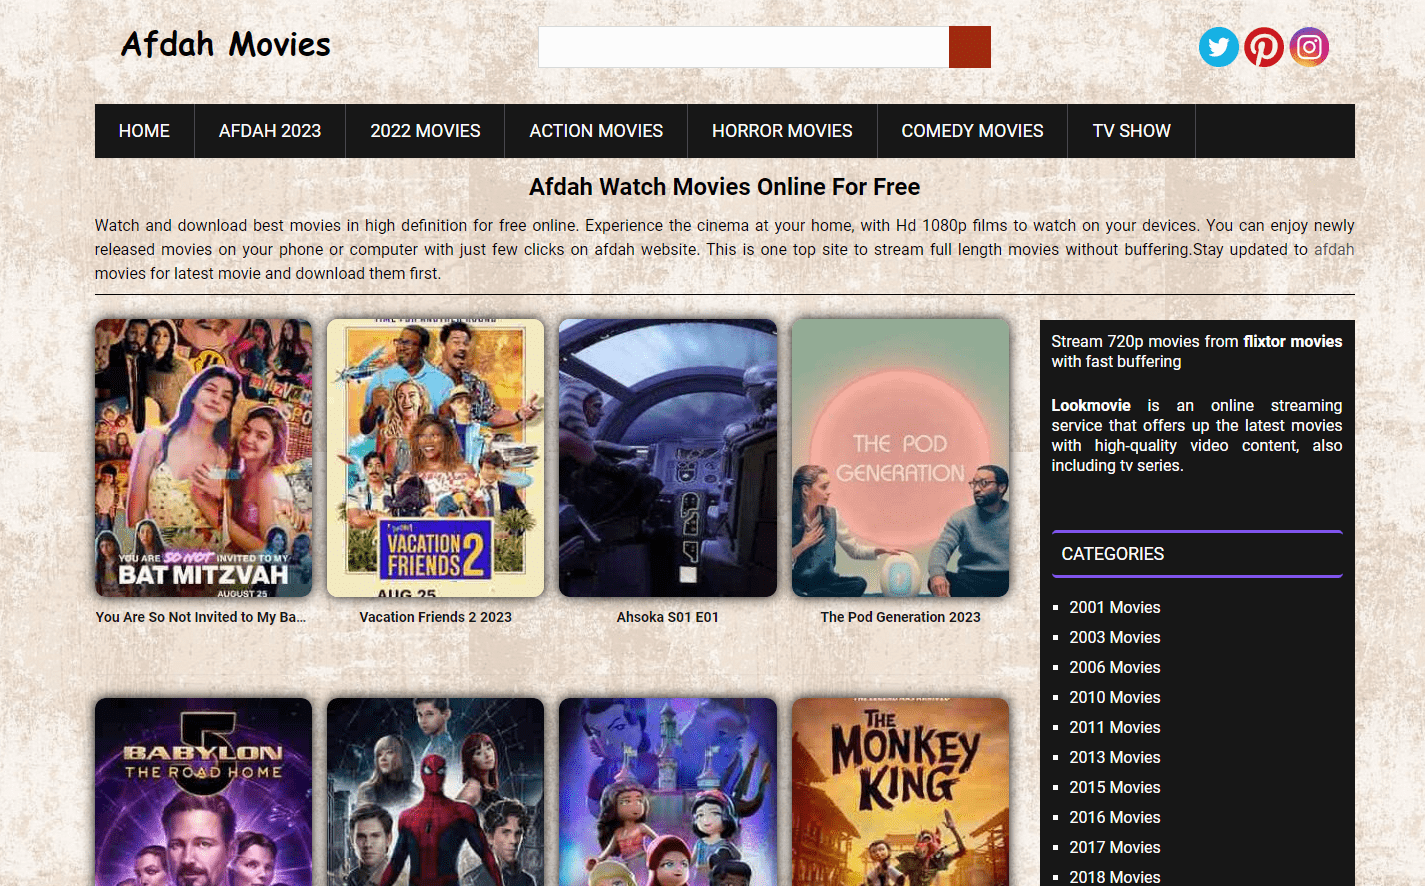Viewport: 1425px width, 886px height.
Task: Open the animated princess dolls movie poster
Action: [x=668, y=792]
